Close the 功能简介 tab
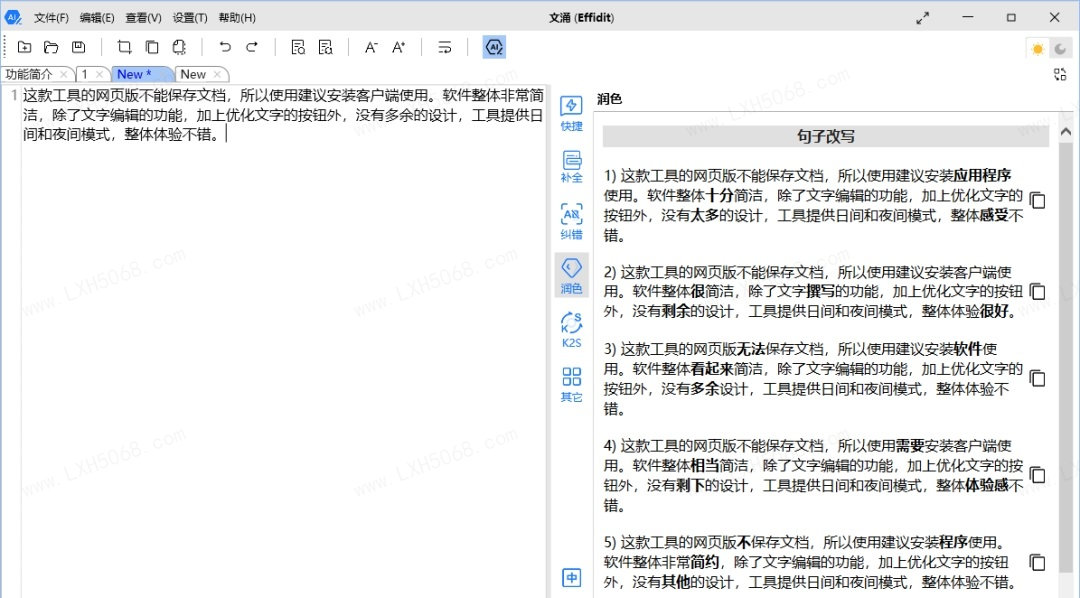 63,74
